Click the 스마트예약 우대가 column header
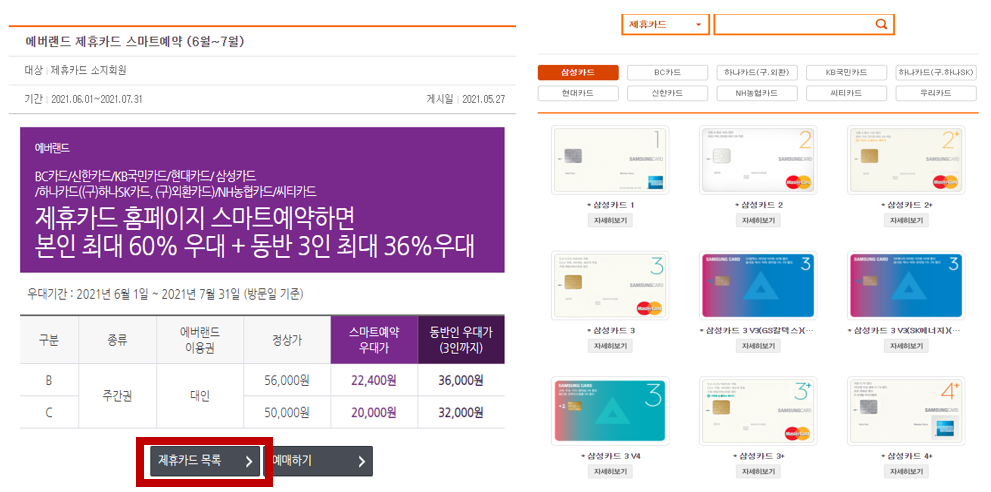991x492 pixels. point(374,339)
